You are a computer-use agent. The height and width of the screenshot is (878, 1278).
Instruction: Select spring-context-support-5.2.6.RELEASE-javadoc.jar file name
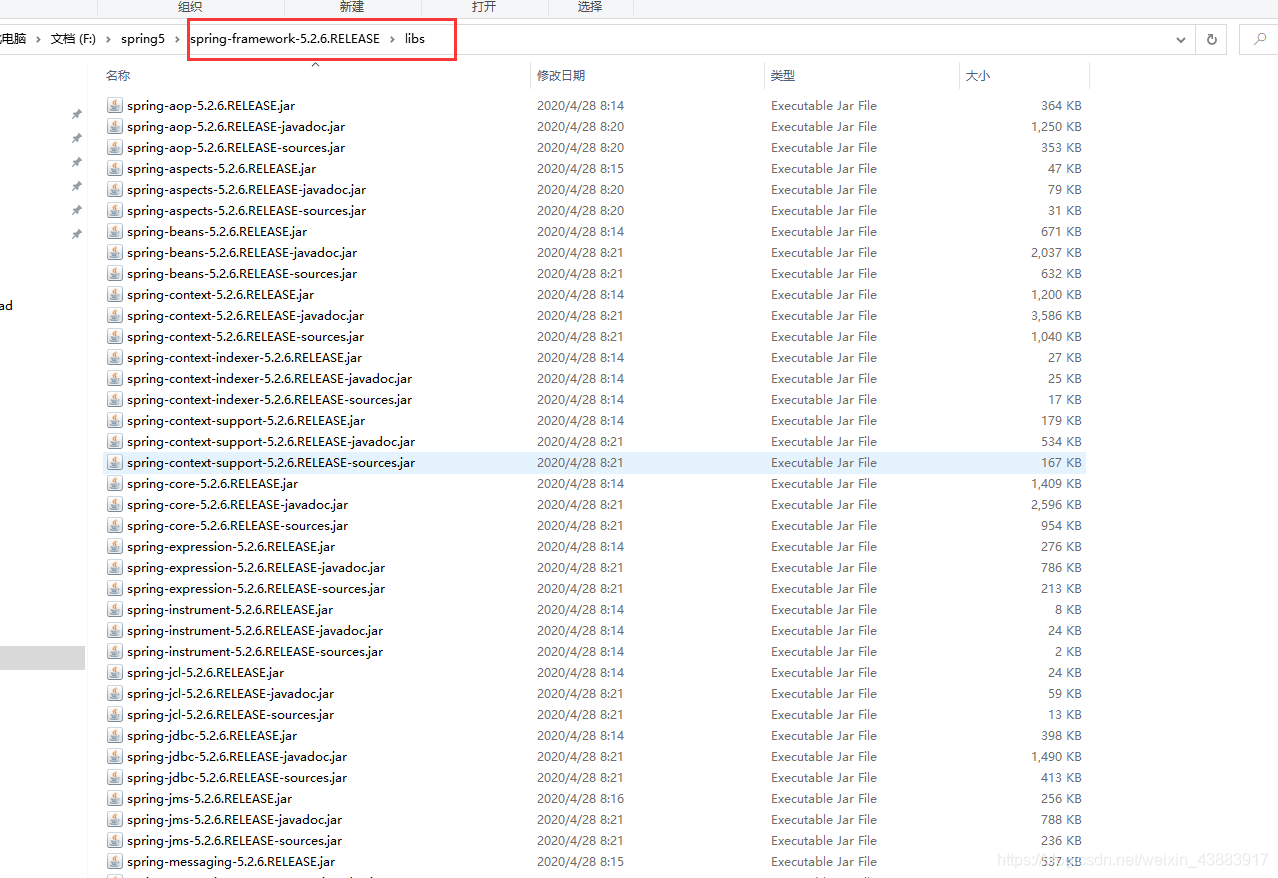click(271, 441)
